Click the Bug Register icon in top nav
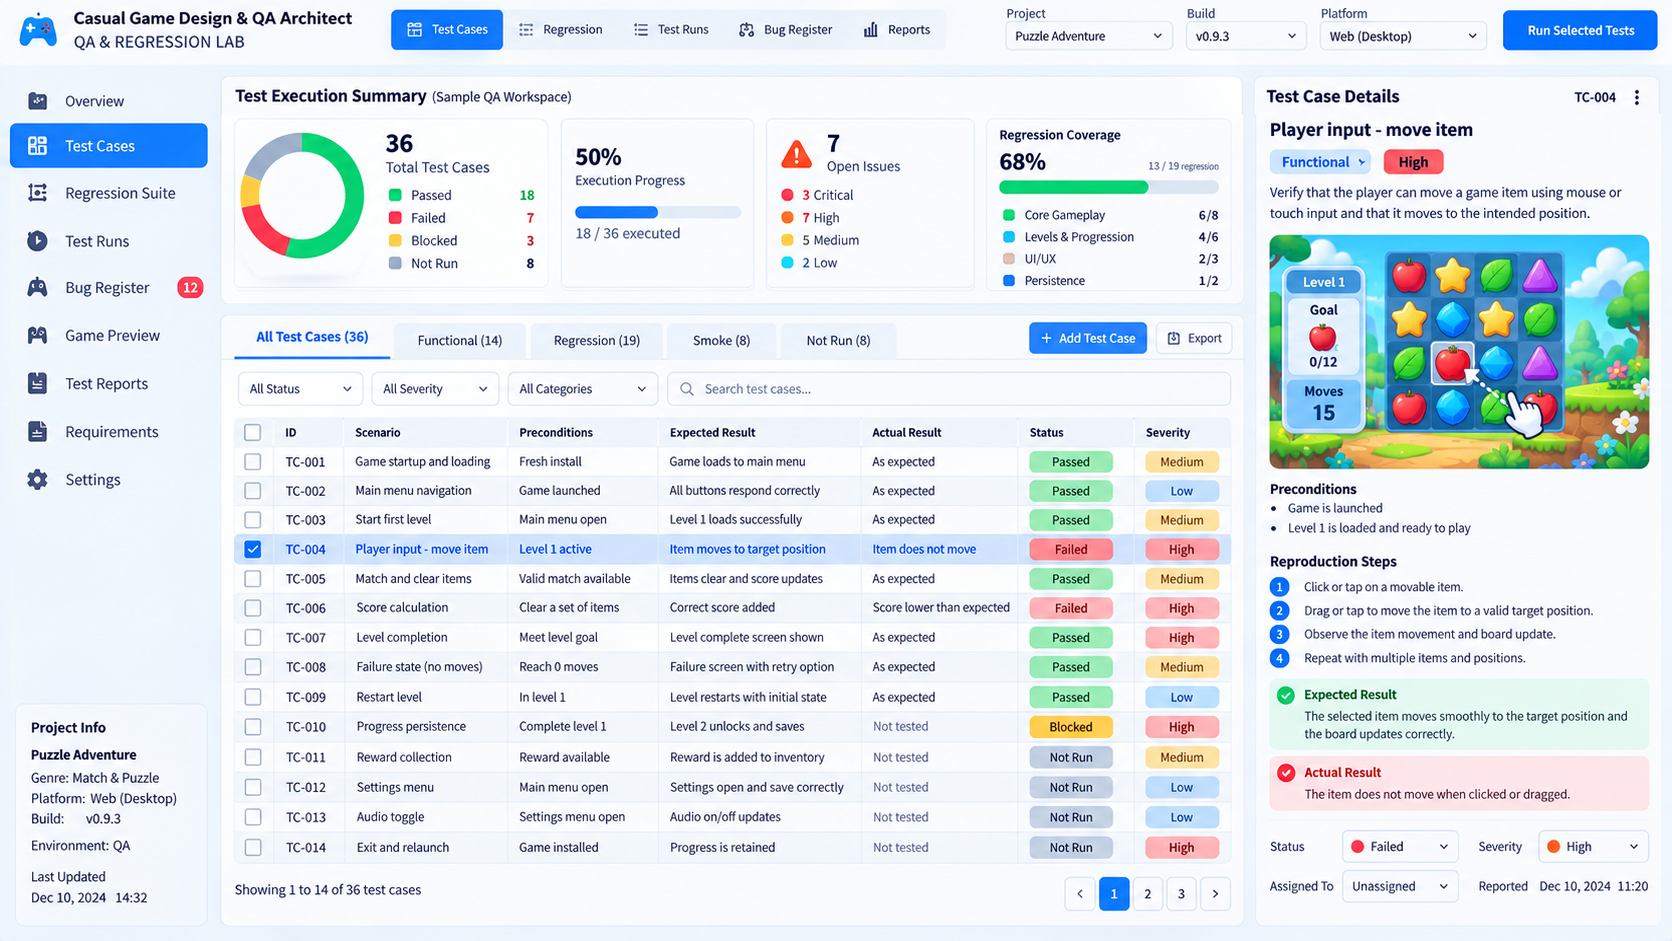This screenshot has width=1672, height=941. [747, 30]
